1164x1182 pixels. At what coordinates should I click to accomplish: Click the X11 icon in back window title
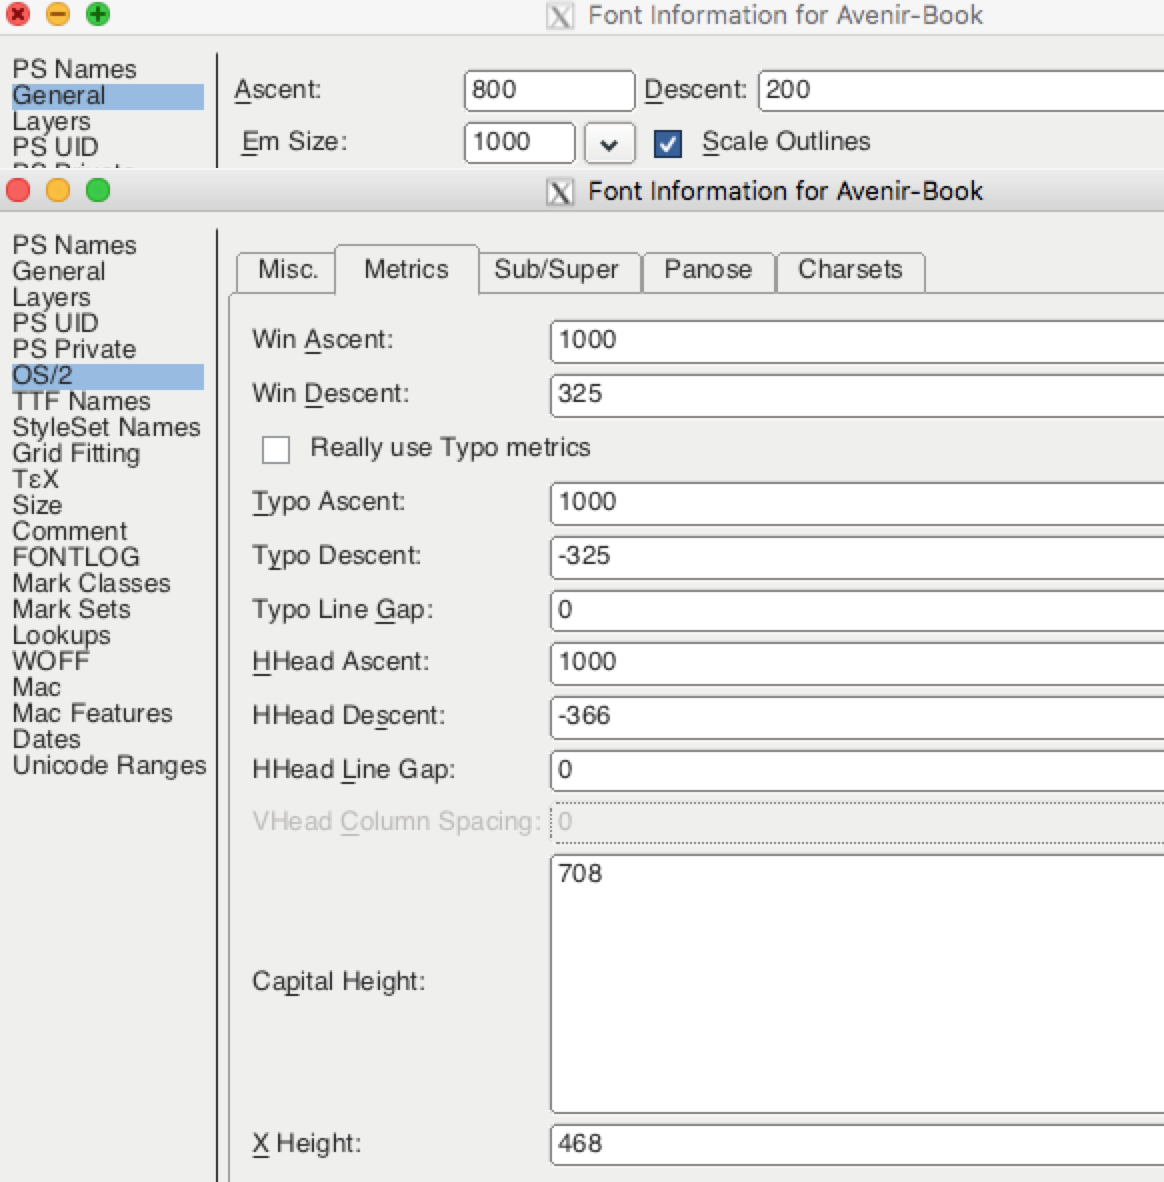(559, 16)
